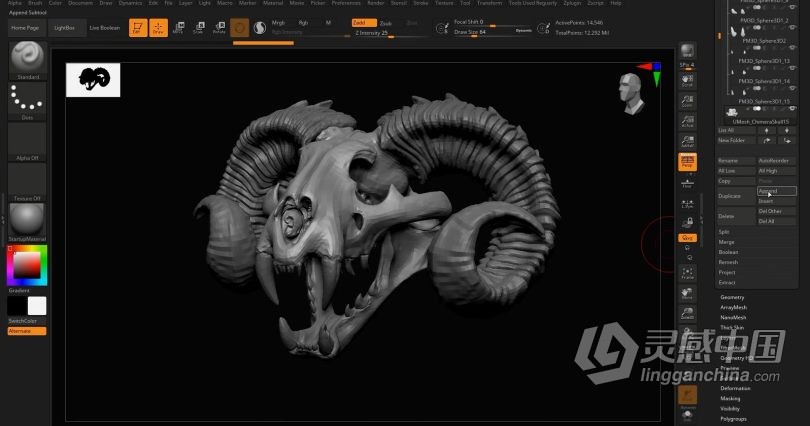Click the Actual size icon
This screenshot has width=810, height=426.
687,121
